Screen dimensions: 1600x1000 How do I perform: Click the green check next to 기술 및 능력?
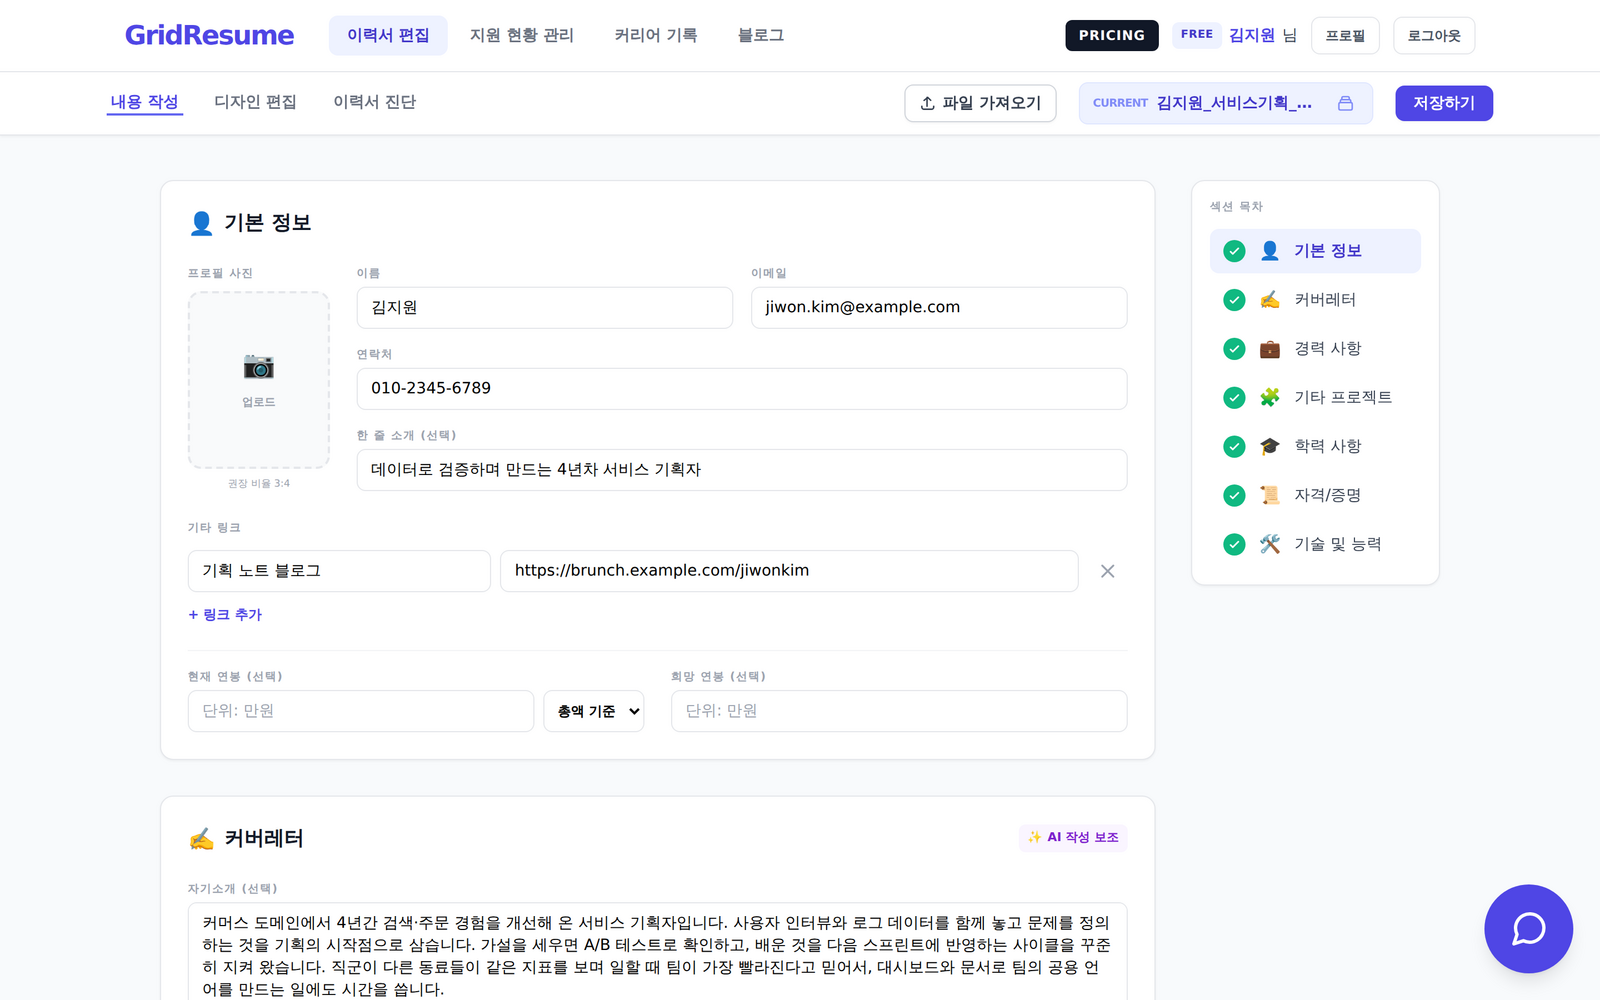point(1234,545)
